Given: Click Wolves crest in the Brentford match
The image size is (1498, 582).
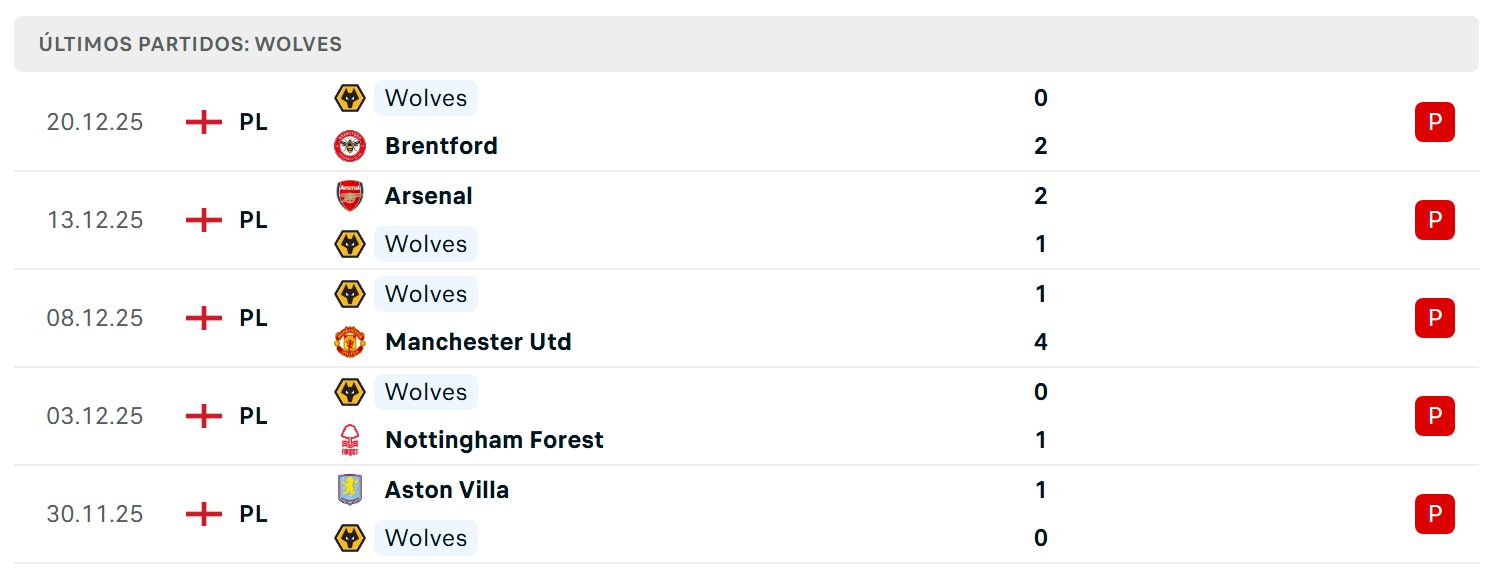Looking at the screenshot, I should 350,98.
